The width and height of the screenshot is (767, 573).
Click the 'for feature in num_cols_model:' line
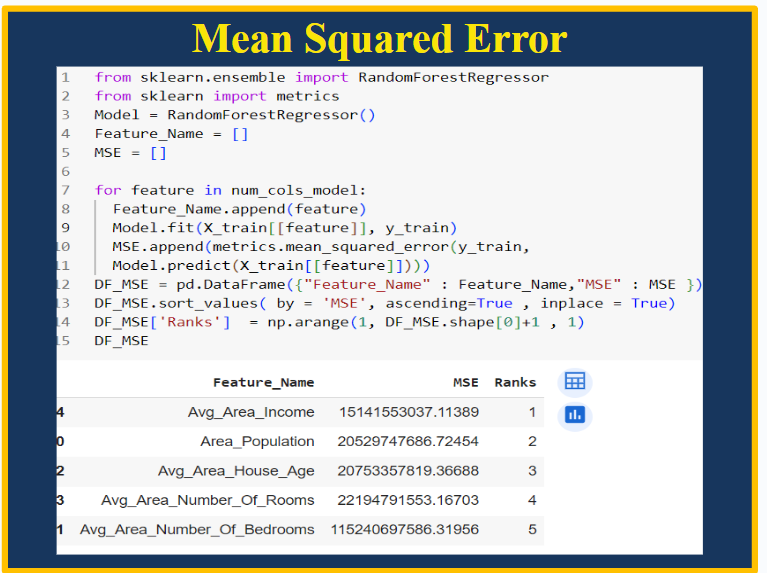tap(230, 190)
